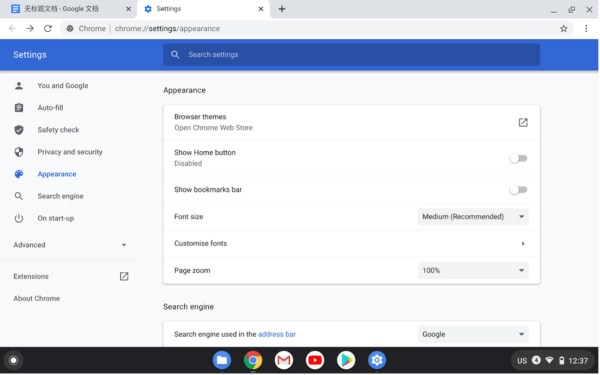This screenshot has width=600, height=375.
Task: Open the Chrome three-dot menu
Action: (x=586, y=29)
